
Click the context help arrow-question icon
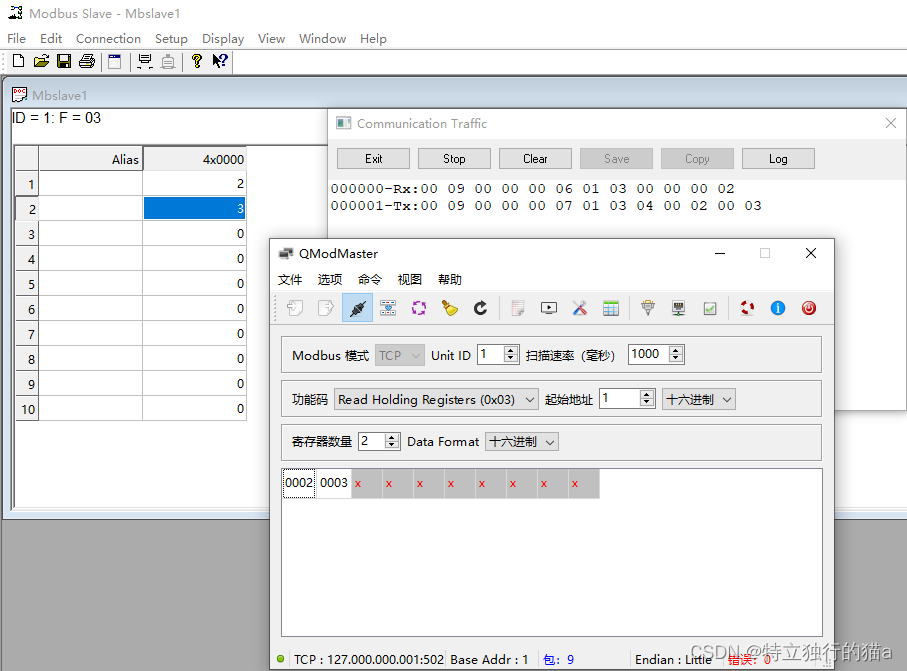[x=220, y=61]
